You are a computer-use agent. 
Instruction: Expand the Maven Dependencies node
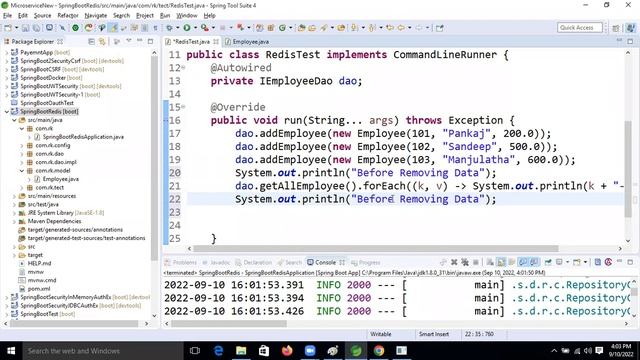[14, 221]
